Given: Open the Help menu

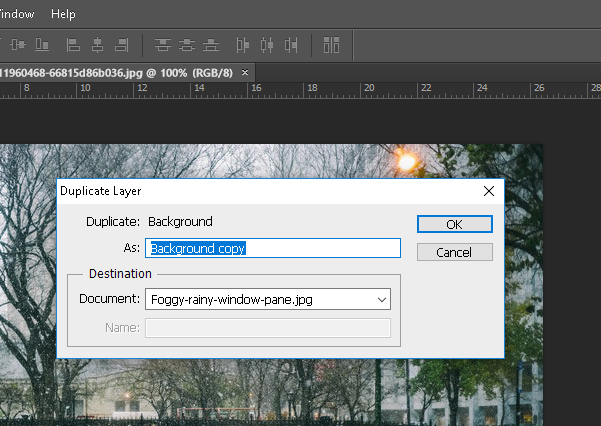Looking at the screenshot, I should tap(63, 14).
